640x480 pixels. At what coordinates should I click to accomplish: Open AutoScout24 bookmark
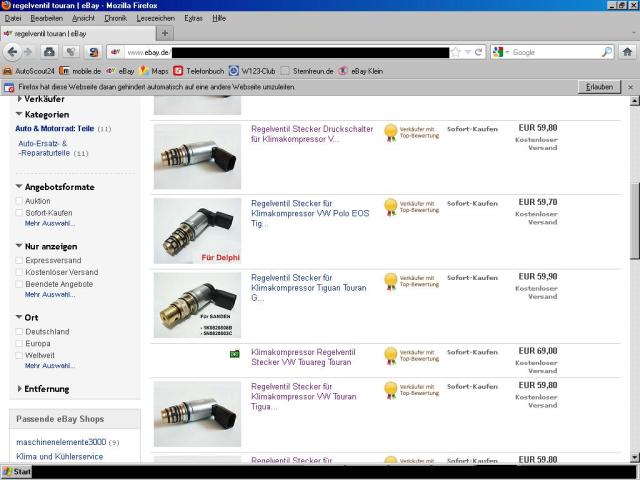29,71
